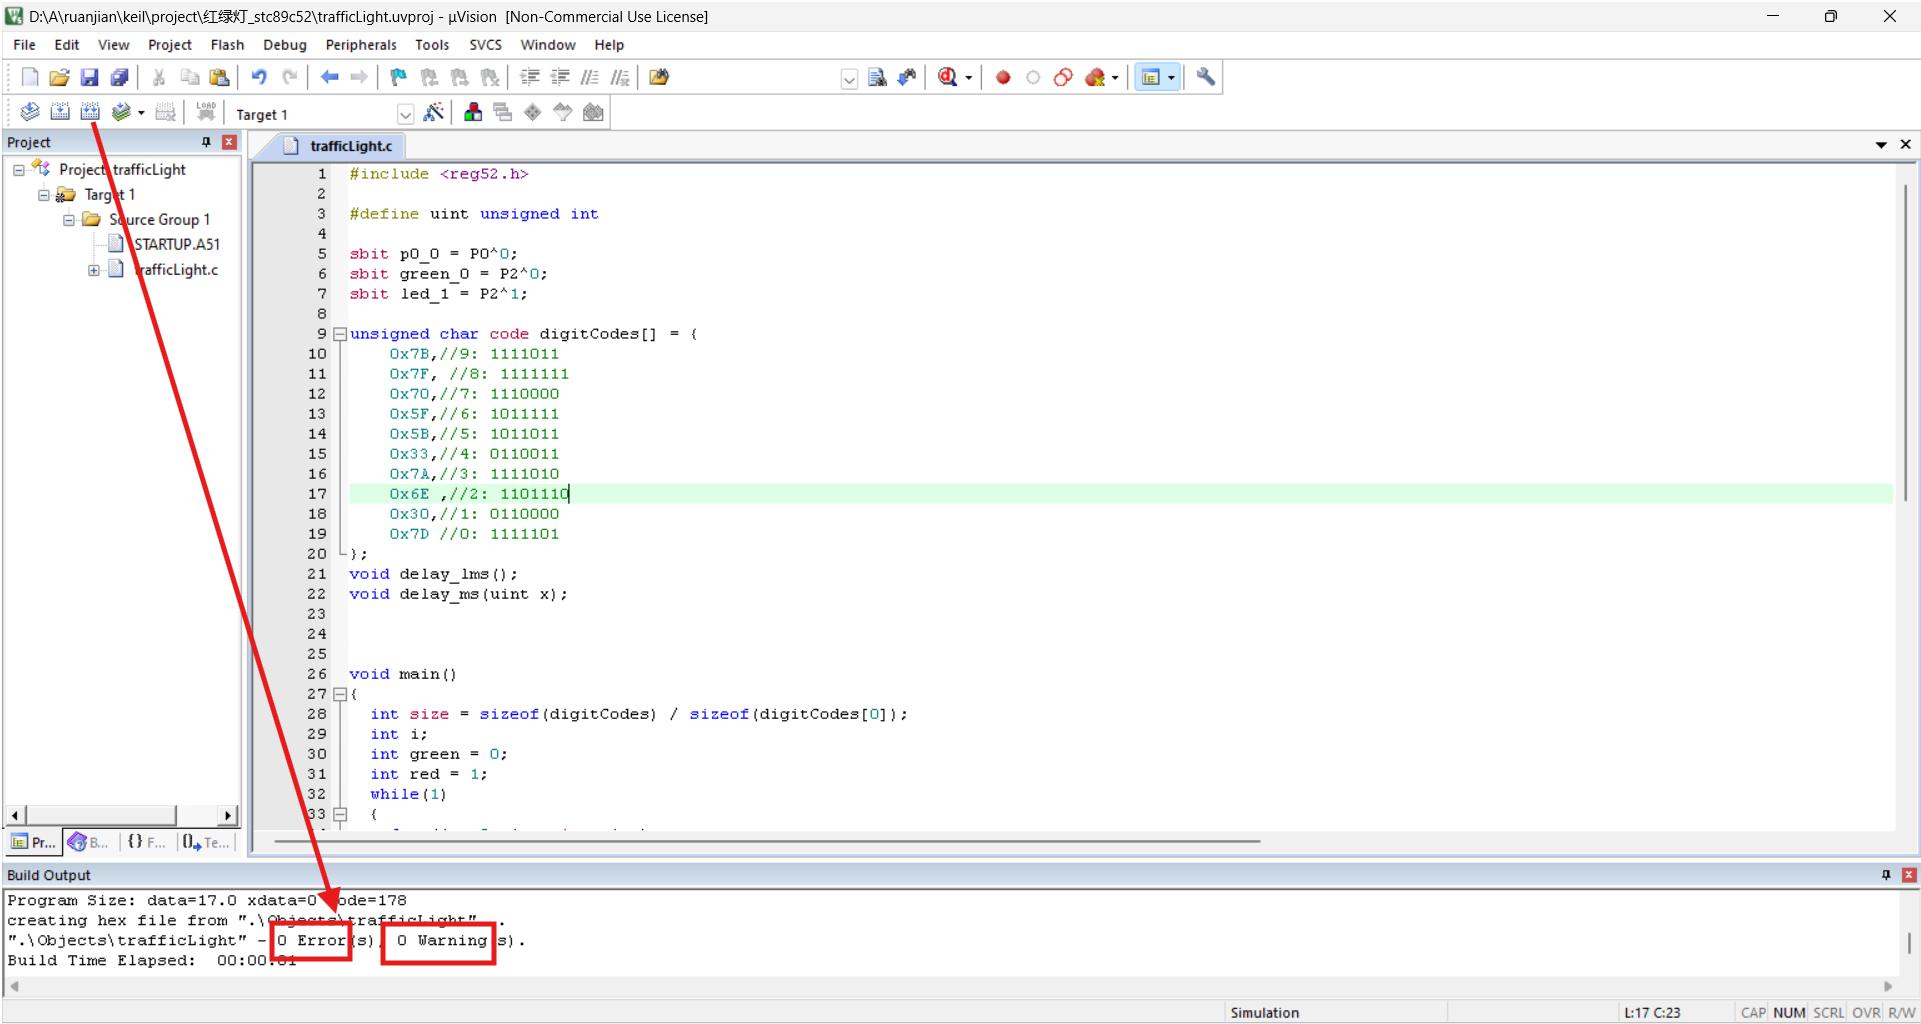Disable all breakpoints with the hollow red circles icon
This screenshot has width=1921, height=1024.
pos(1063,77)
